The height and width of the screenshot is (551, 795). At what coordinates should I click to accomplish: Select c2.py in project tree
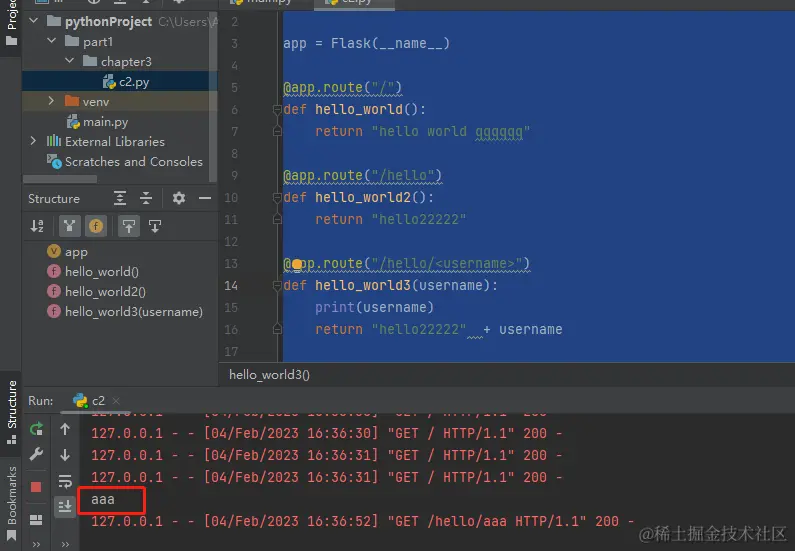(126, 82)
